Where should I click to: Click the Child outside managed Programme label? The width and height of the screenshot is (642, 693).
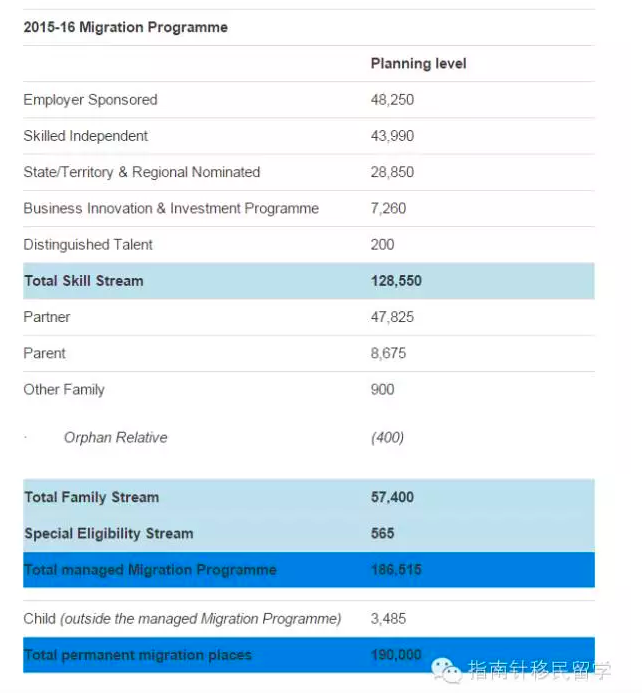(x=182, y=619)
